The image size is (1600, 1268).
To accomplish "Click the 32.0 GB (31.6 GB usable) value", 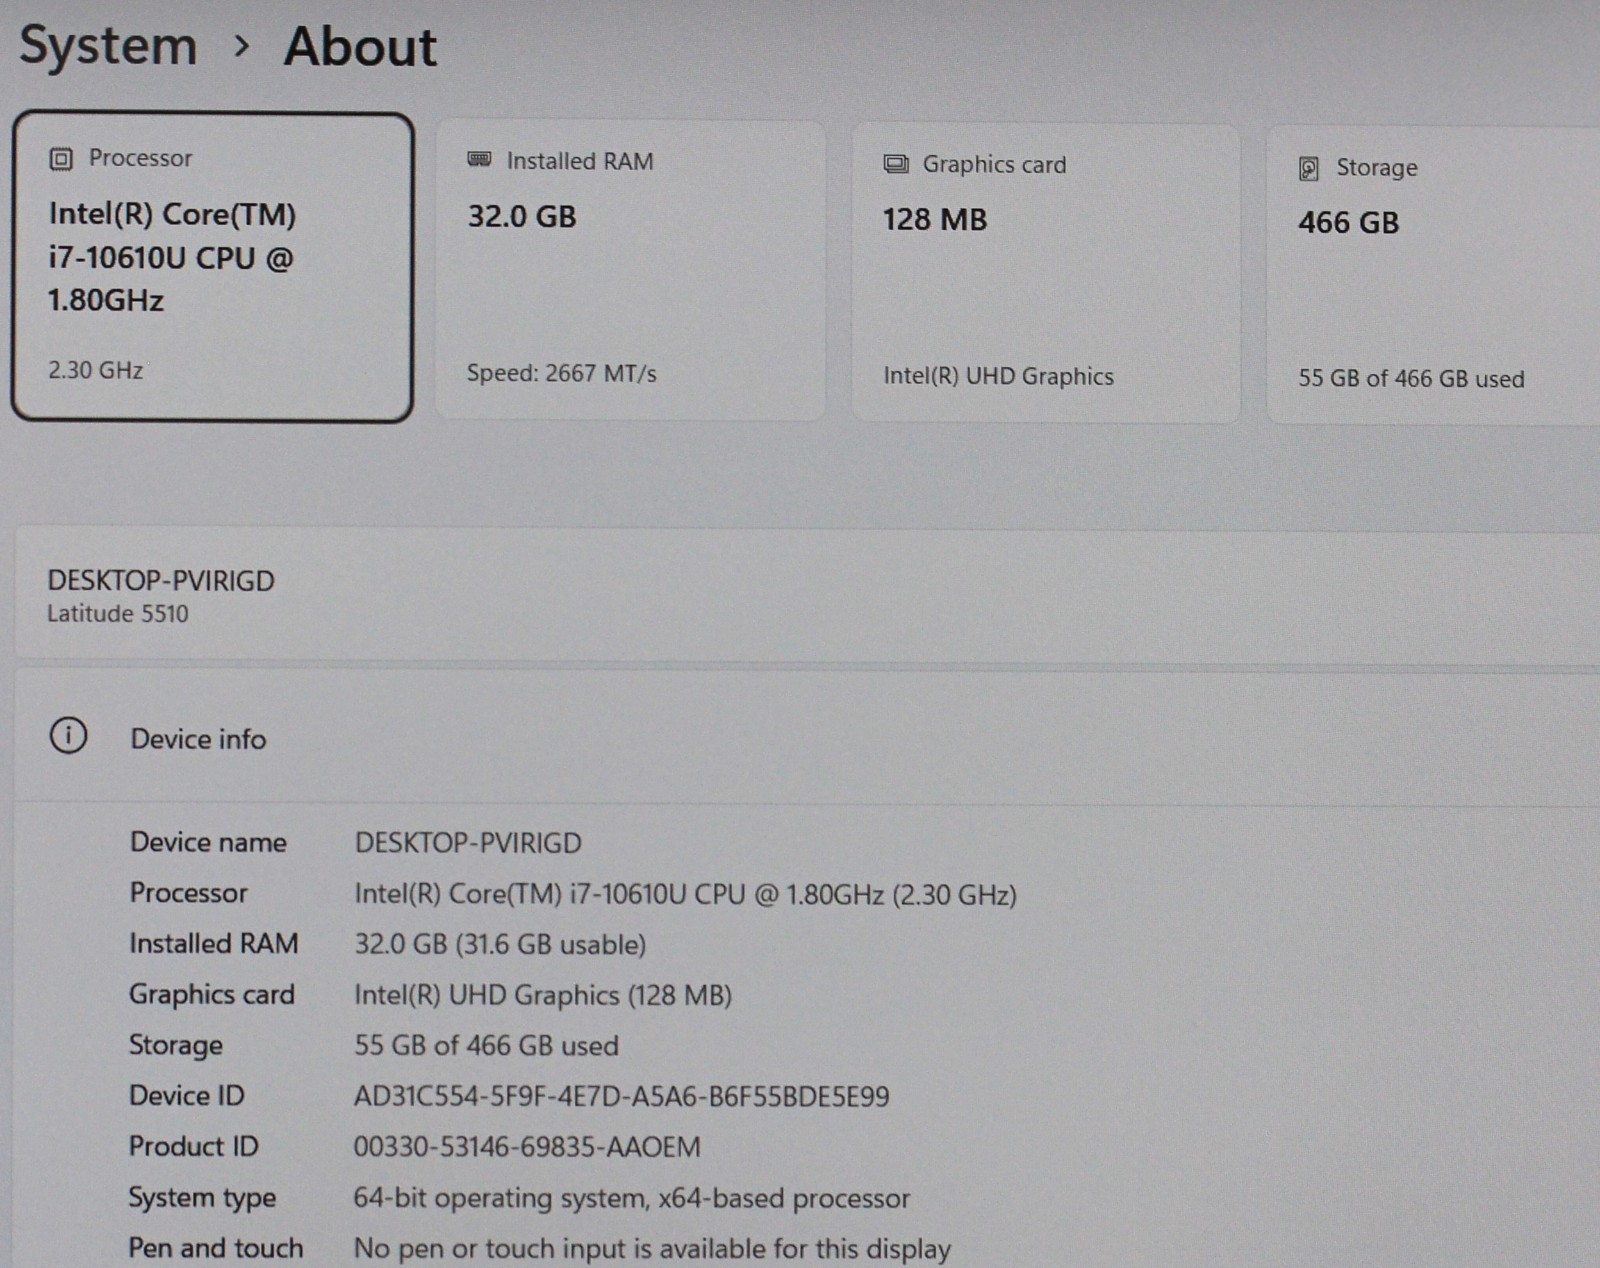I will coord(500,944).
